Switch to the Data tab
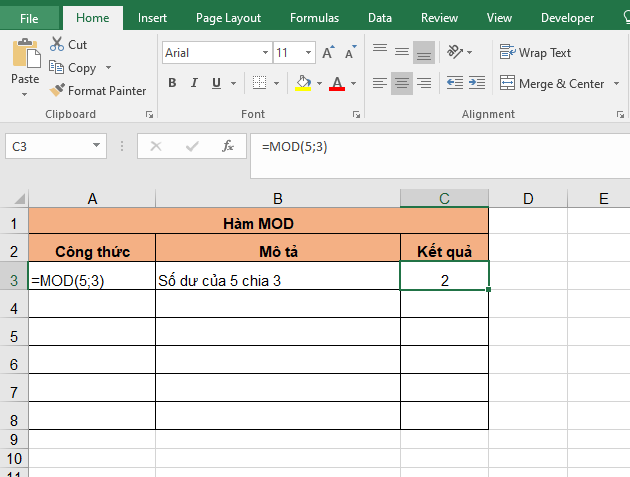Image resolution: width=630 pixels, height=477 pixels. [380, 18]
